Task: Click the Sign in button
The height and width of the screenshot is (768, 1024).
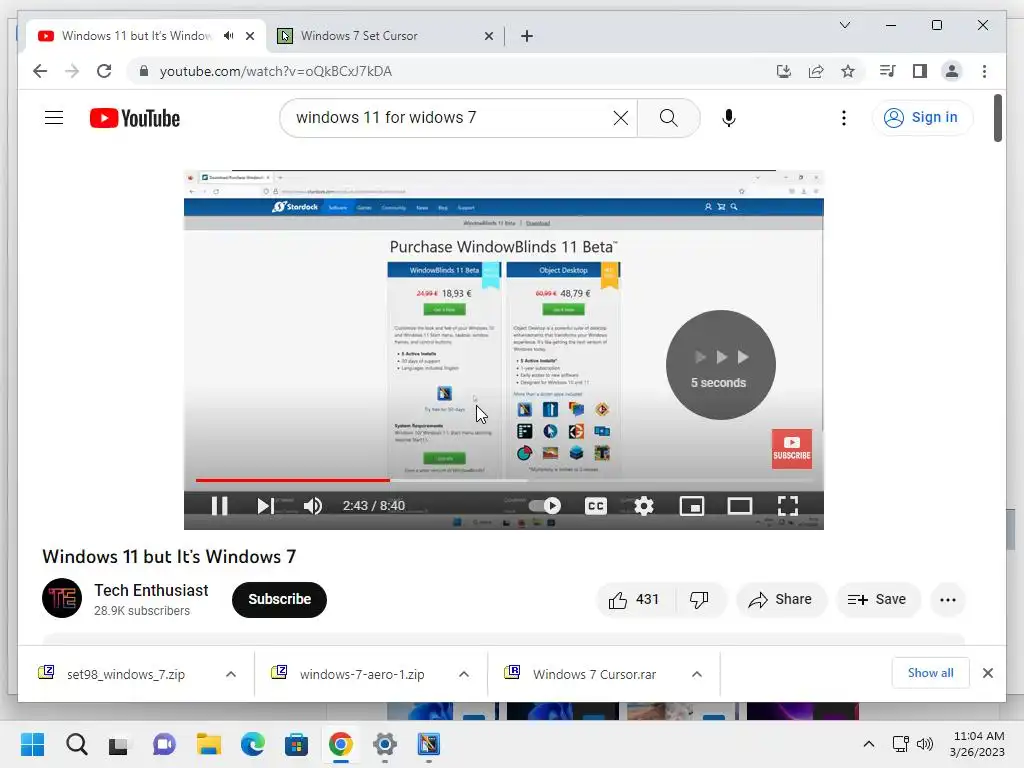Action: point(921,118)
